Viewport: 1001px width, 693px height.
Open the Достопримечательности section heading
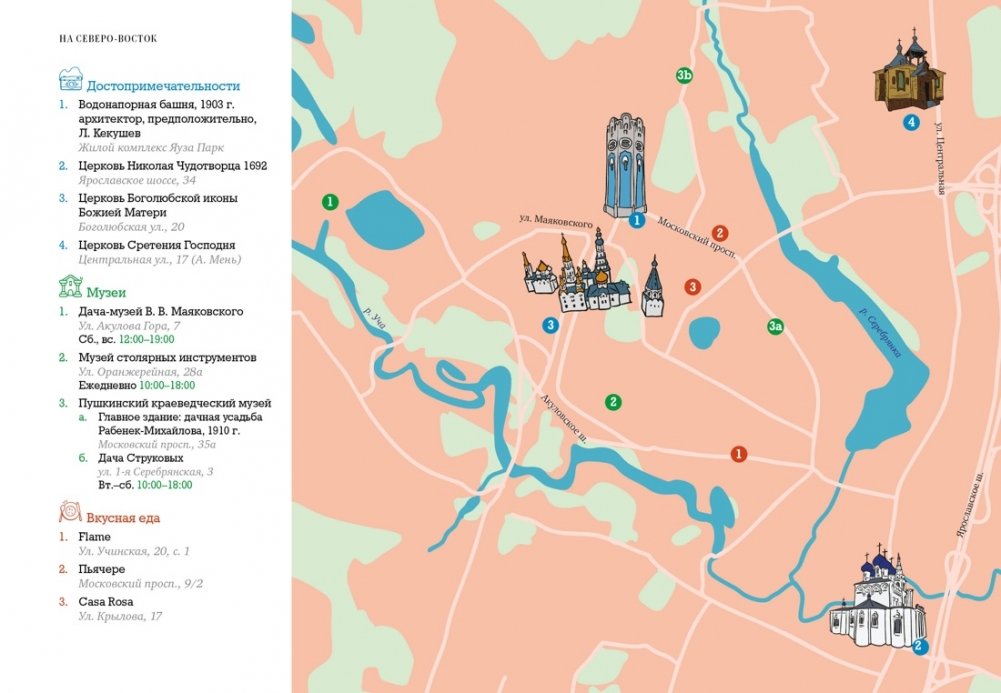click(163, 86)
